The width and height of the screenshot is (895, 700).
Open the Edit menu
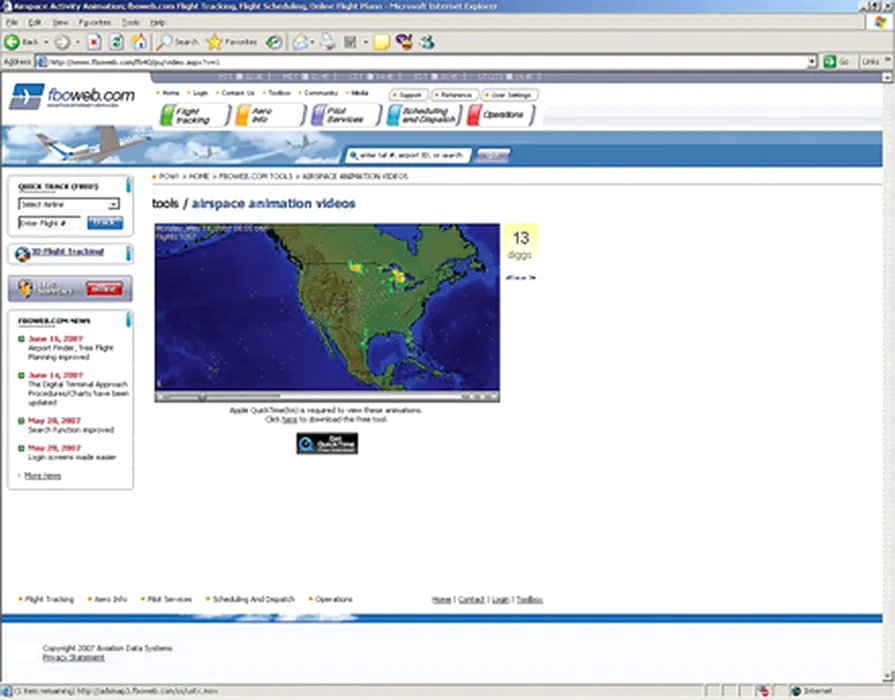click(35, 22)
